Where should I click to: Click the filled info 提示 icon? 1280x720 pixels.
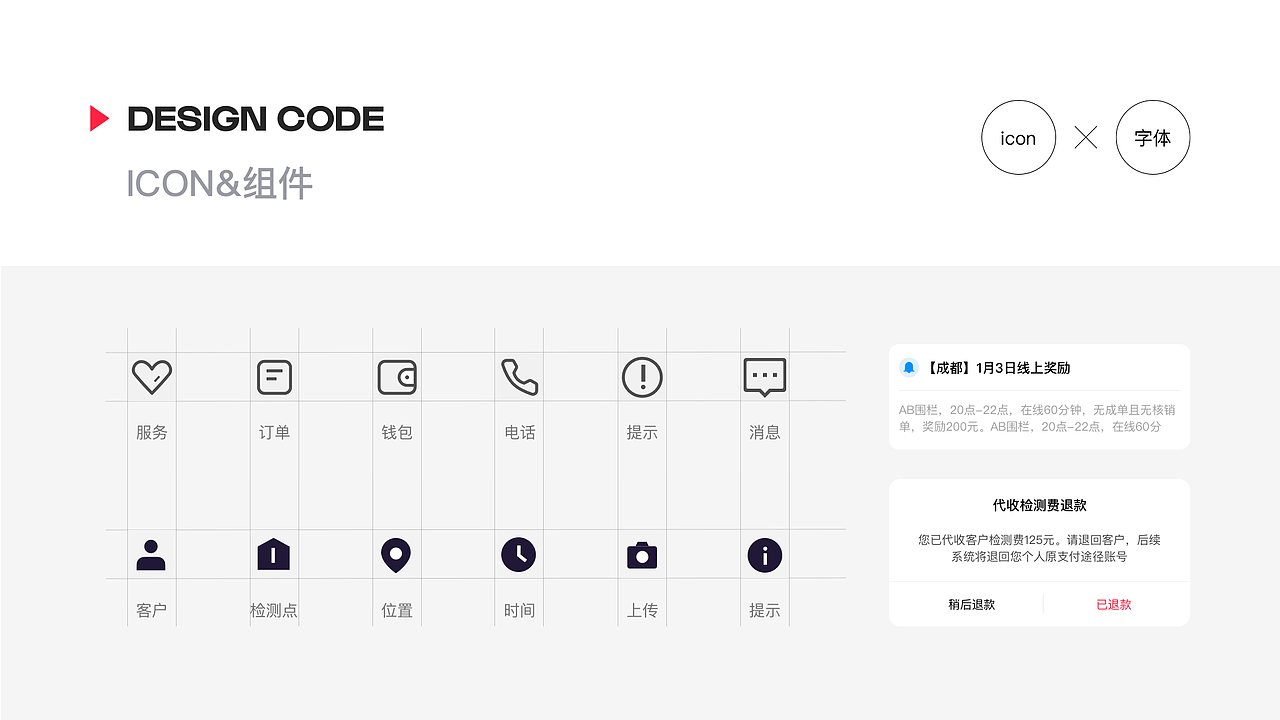click(765, 555)
